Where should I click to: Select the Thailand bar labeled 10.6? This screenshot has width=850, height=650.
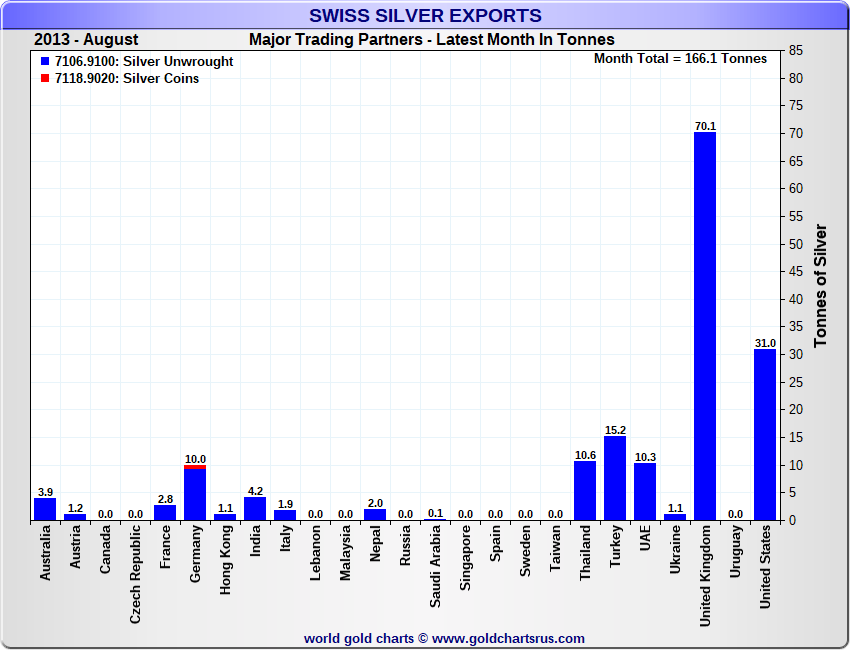585,491
